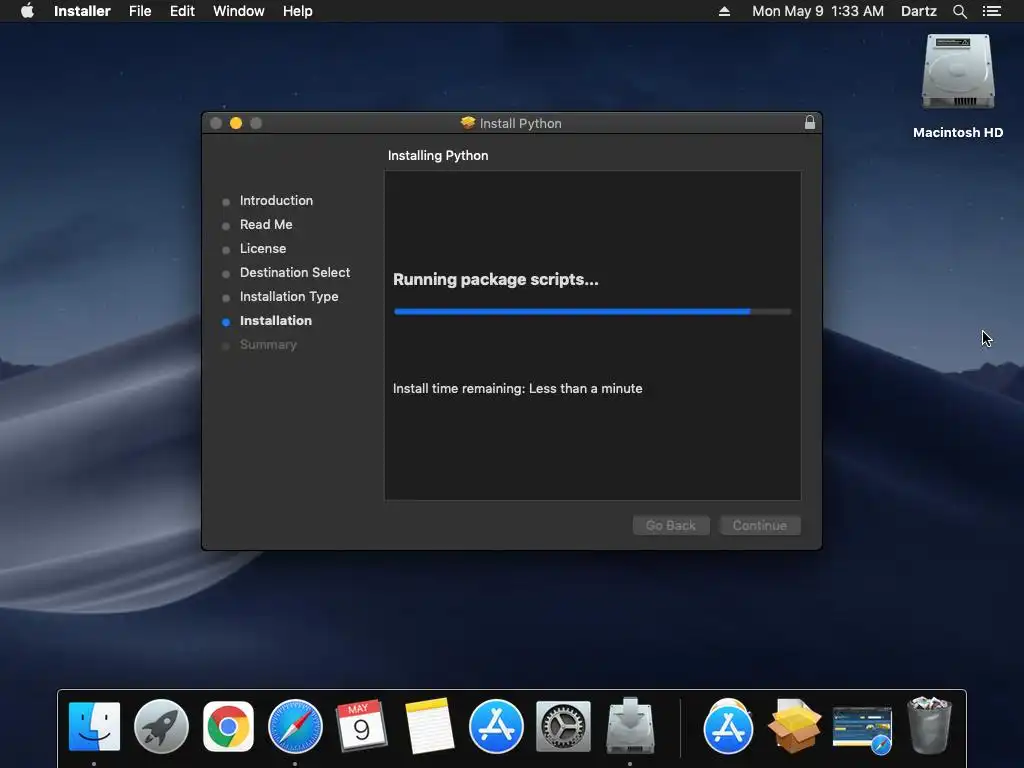1024x768 pixels.
Task: Click the 'Running package scripts...' text
Action: 496,280
